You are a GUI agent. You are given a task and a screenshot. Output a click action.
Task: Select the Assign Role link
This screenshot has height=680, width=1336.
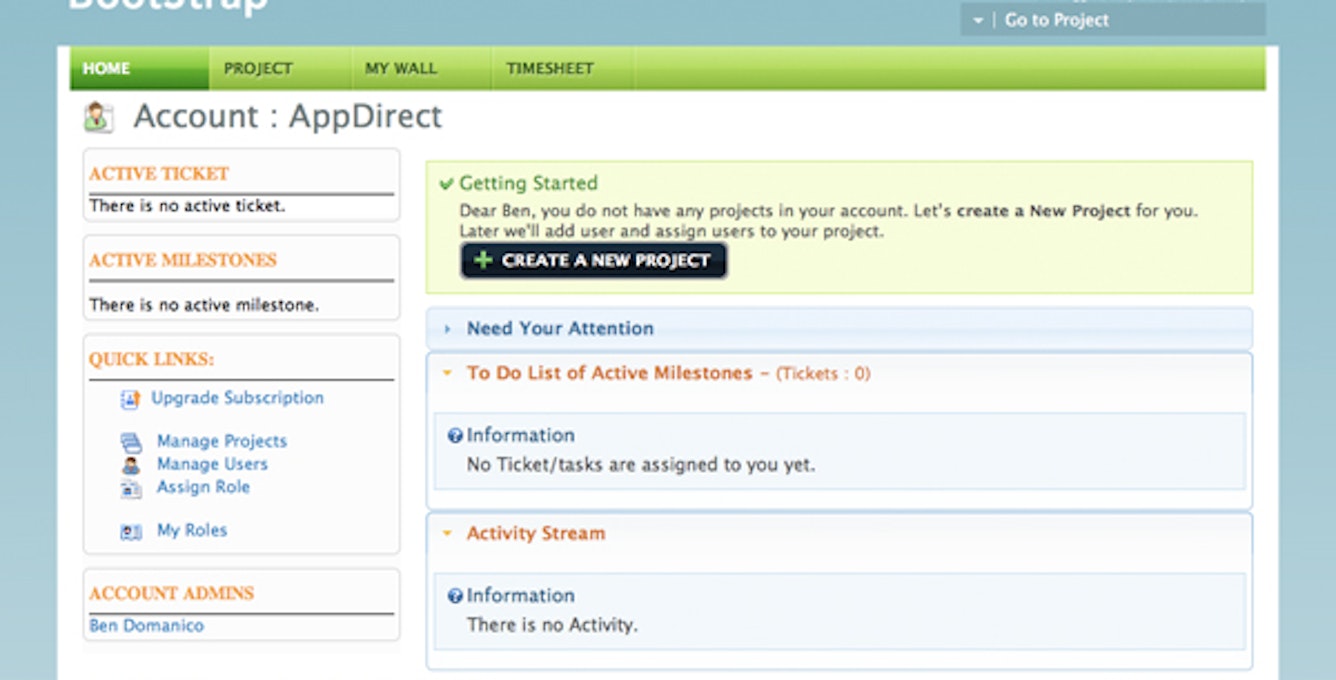(x=203, y=487)
